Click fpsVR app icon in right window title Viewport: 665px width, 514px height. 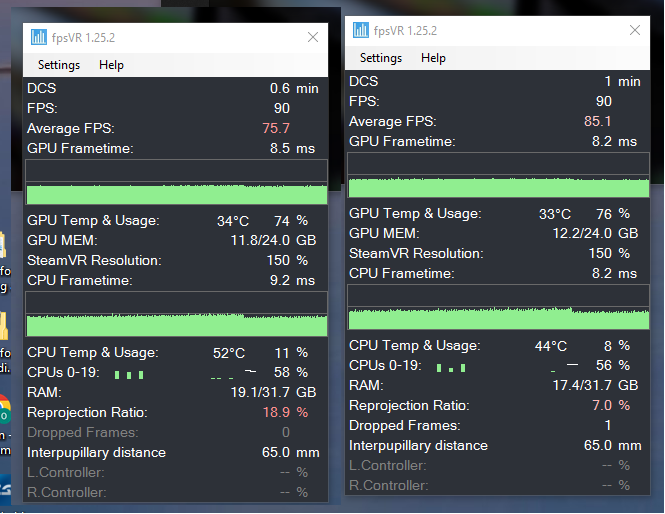[360, 30]
